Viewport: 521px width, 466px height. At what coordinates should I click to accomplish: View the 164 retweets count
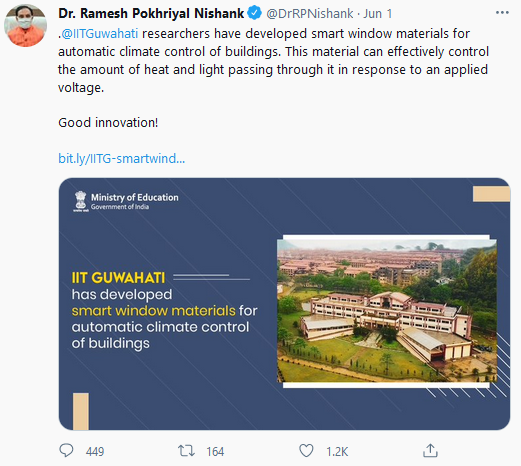tap(215, 452)
